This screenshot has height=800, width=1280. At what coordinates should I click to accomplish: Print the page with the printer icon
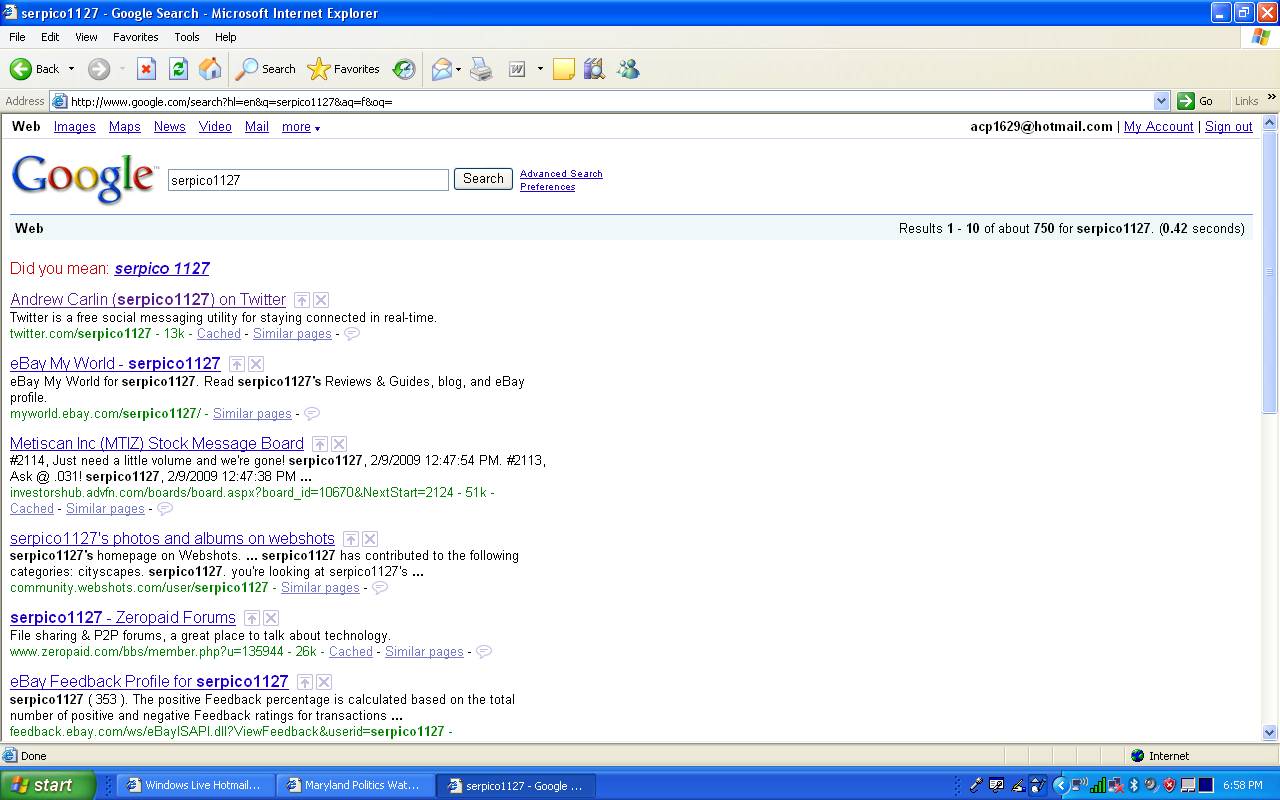point(481,69)
